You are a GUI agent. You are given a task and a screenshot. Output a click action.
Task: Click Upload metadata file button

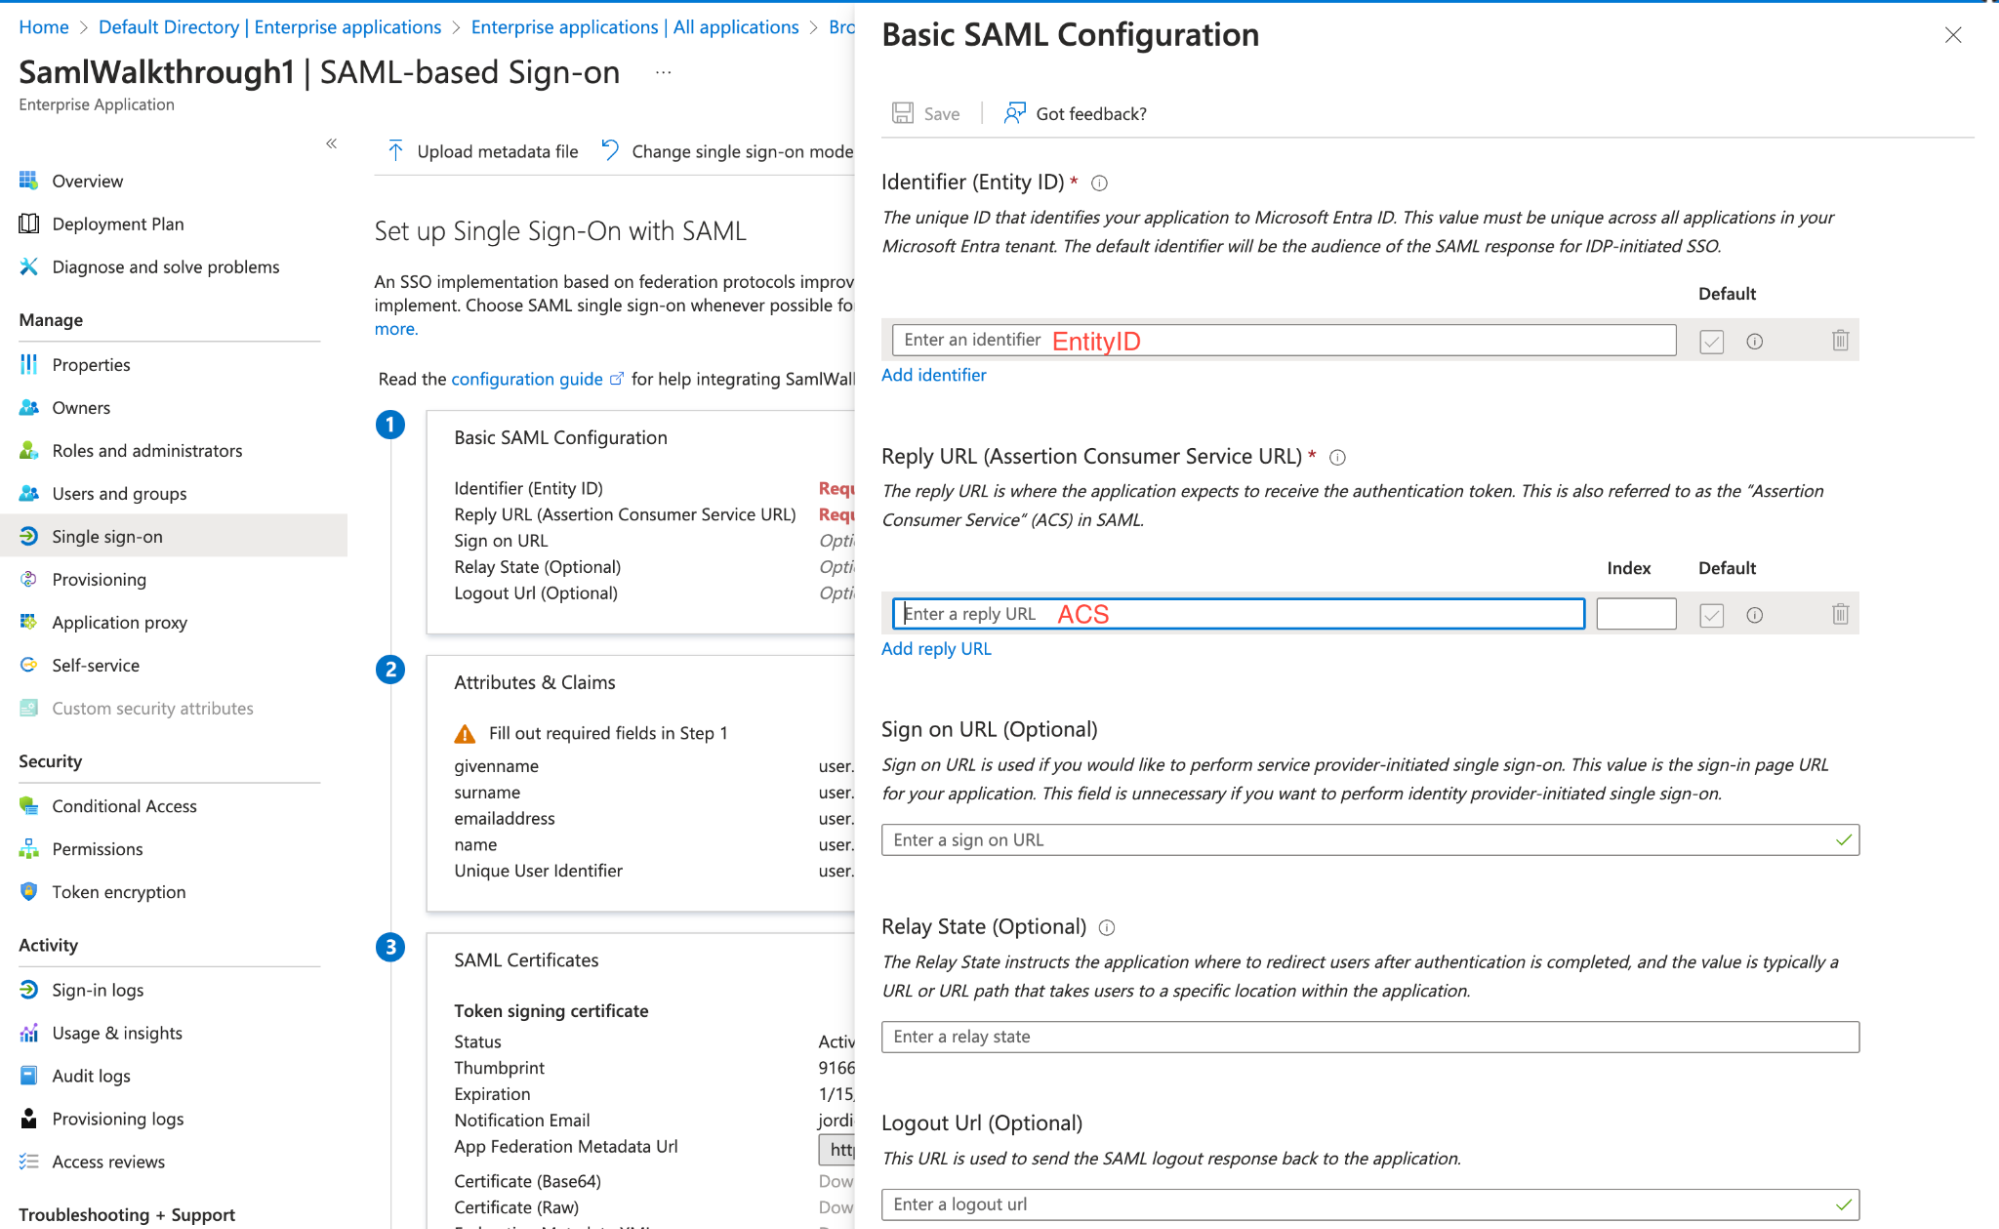(483, 151)
